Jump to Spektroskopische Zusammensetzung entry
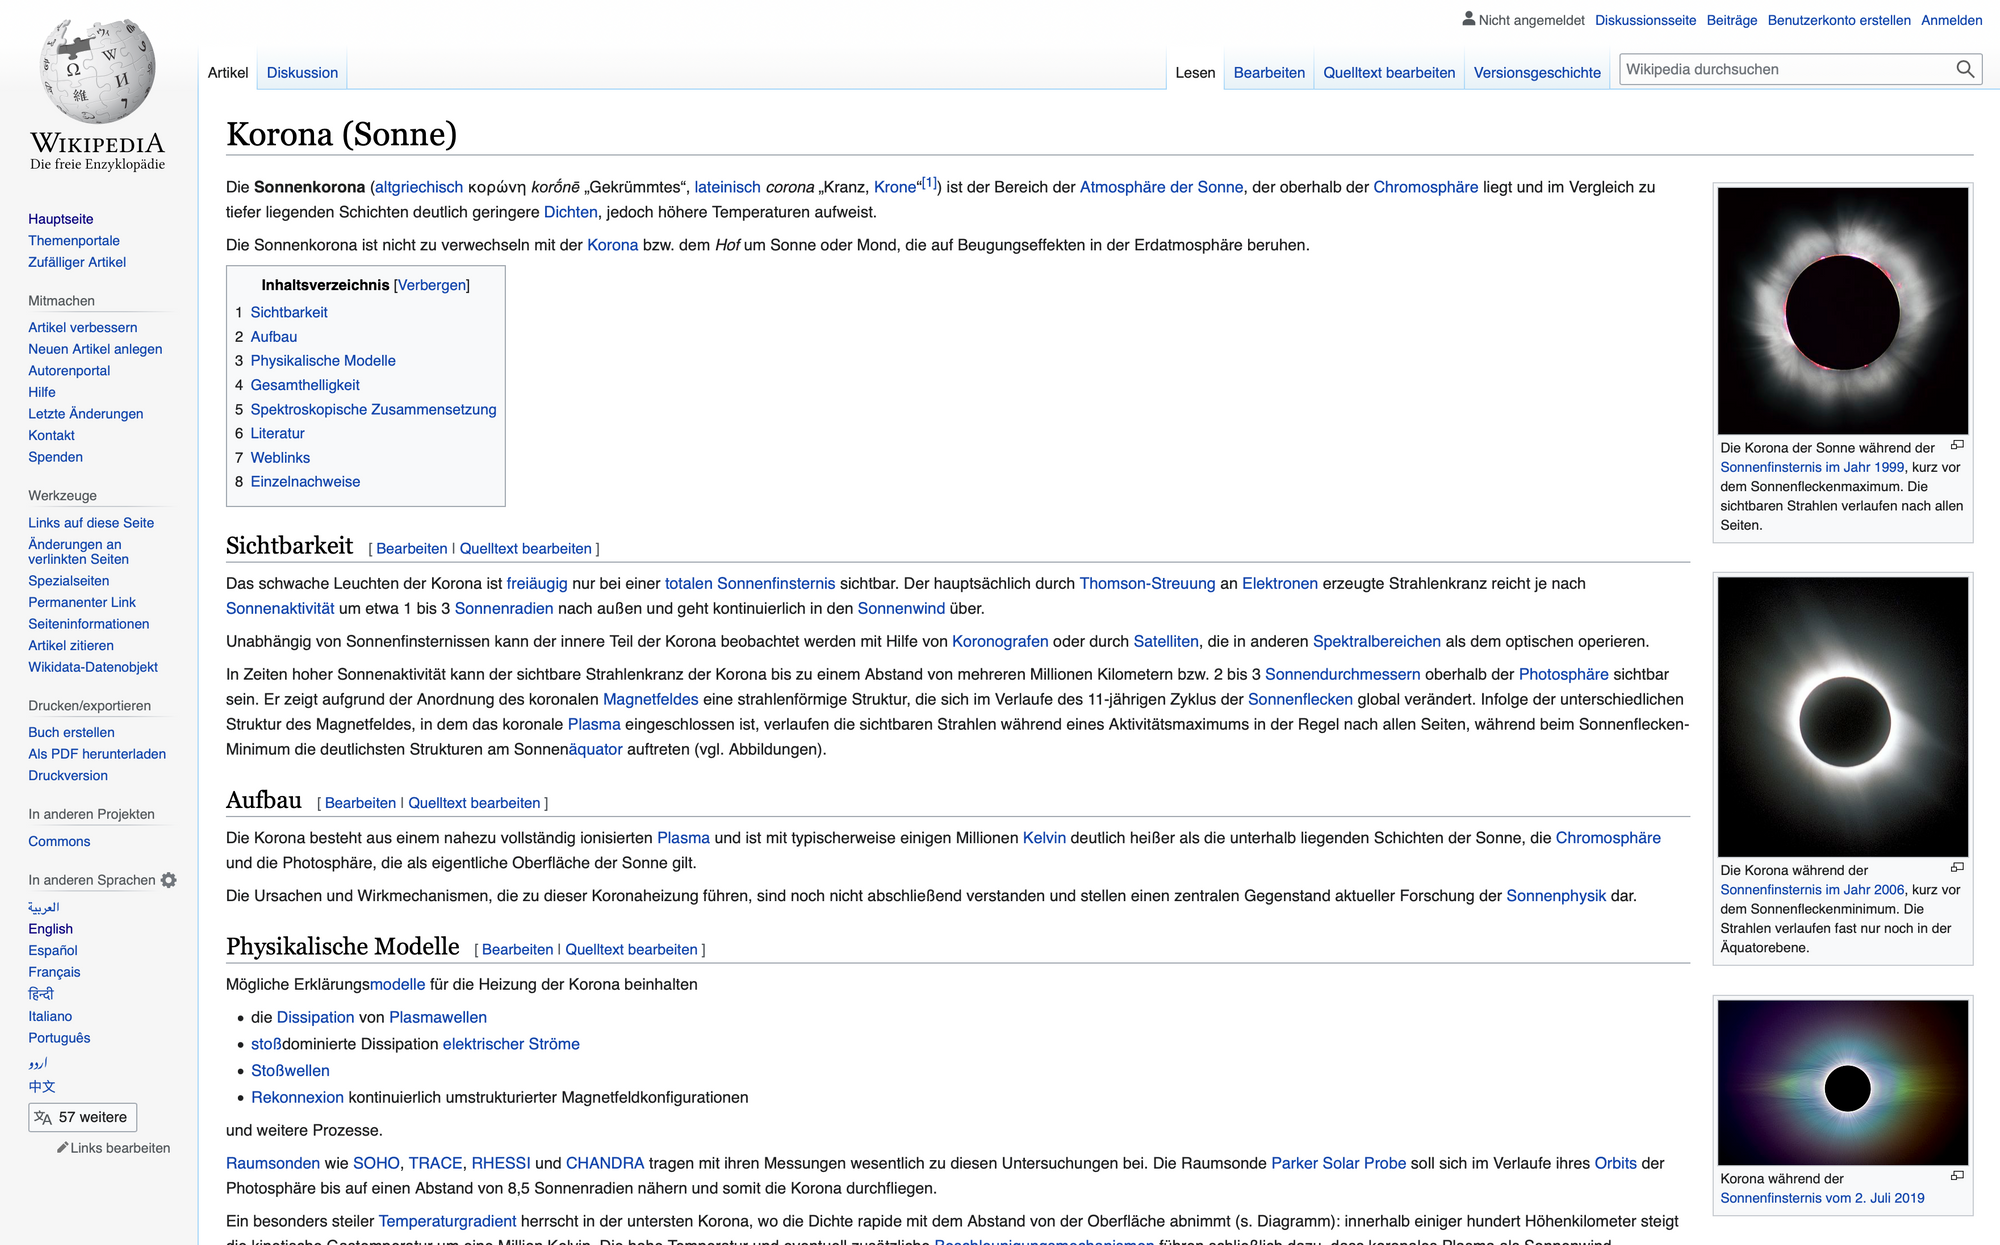This screenshot has height=1245, width=2000. [373, 409]
